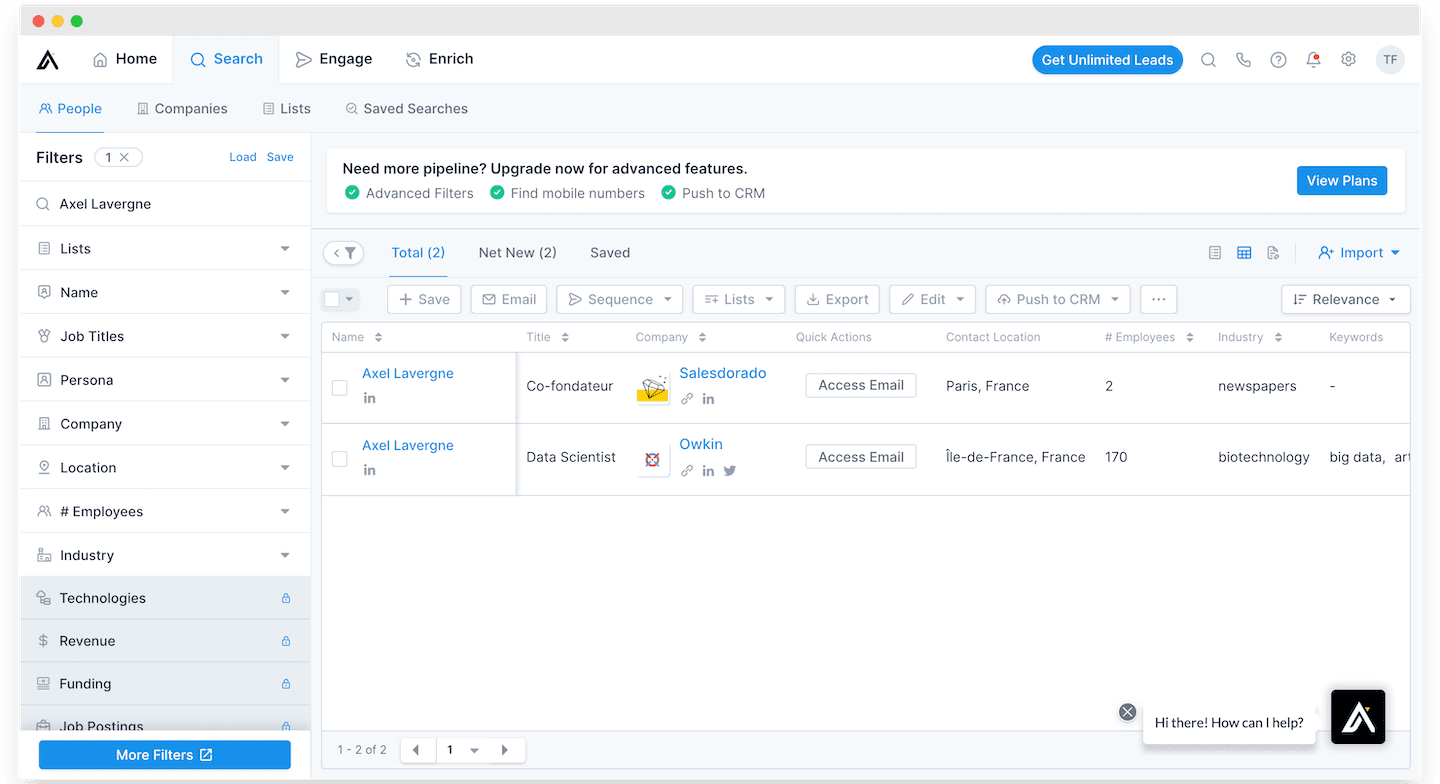The image size is (1440, 784).
Task: Click the More Filters button
Action: tap(165, 755)
